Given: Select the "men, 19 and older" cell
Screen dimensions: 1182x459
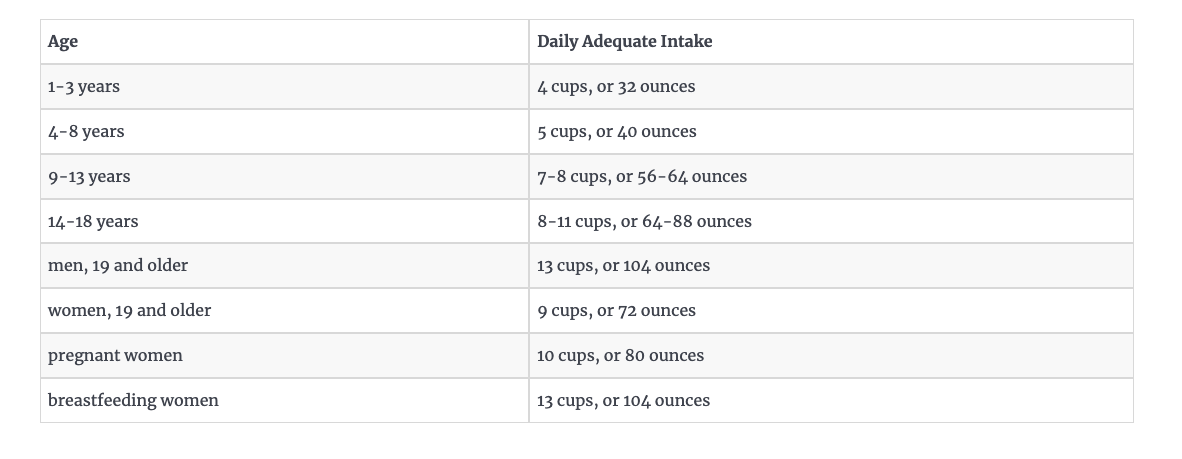Looking at the screenshot, I should point(118,266).
